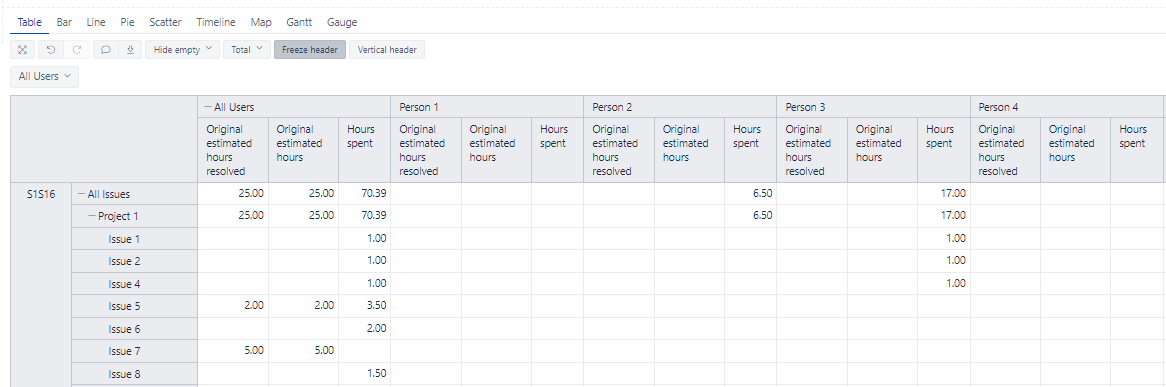Select the Issue 7 row header

(135, 351)
